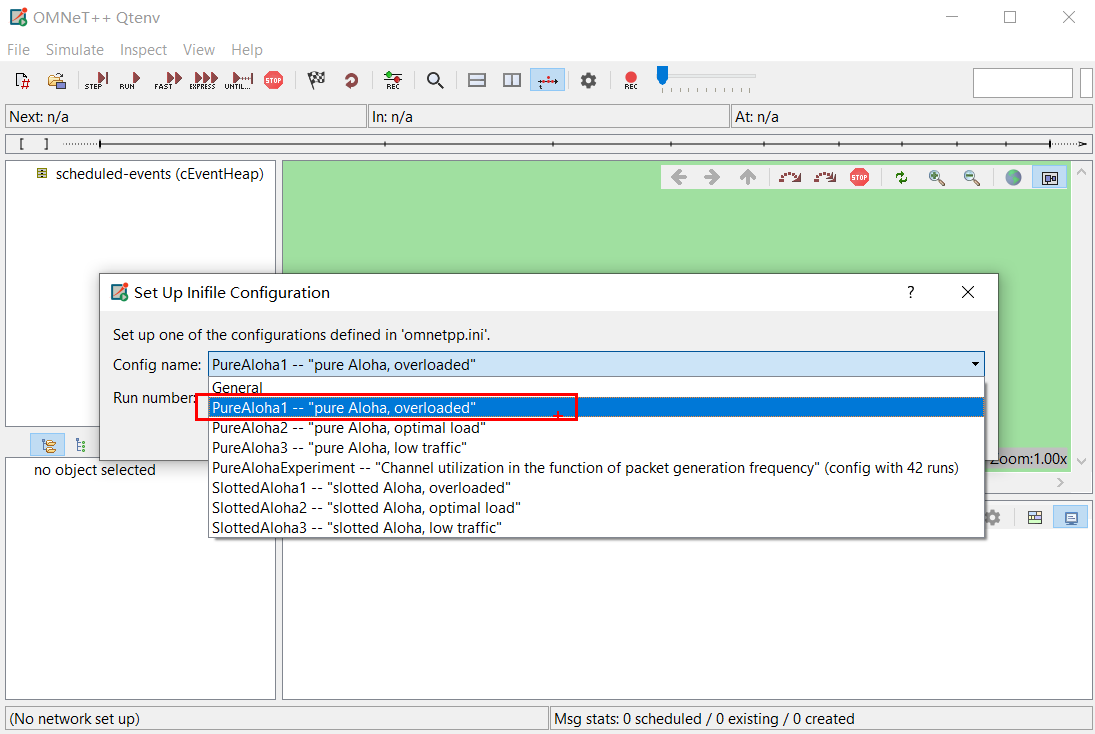Toggle the module view mode icon
Image resolution: width=1095 pixels, height=734 pixels.
pyautogui.click(x=1050, y=177)
